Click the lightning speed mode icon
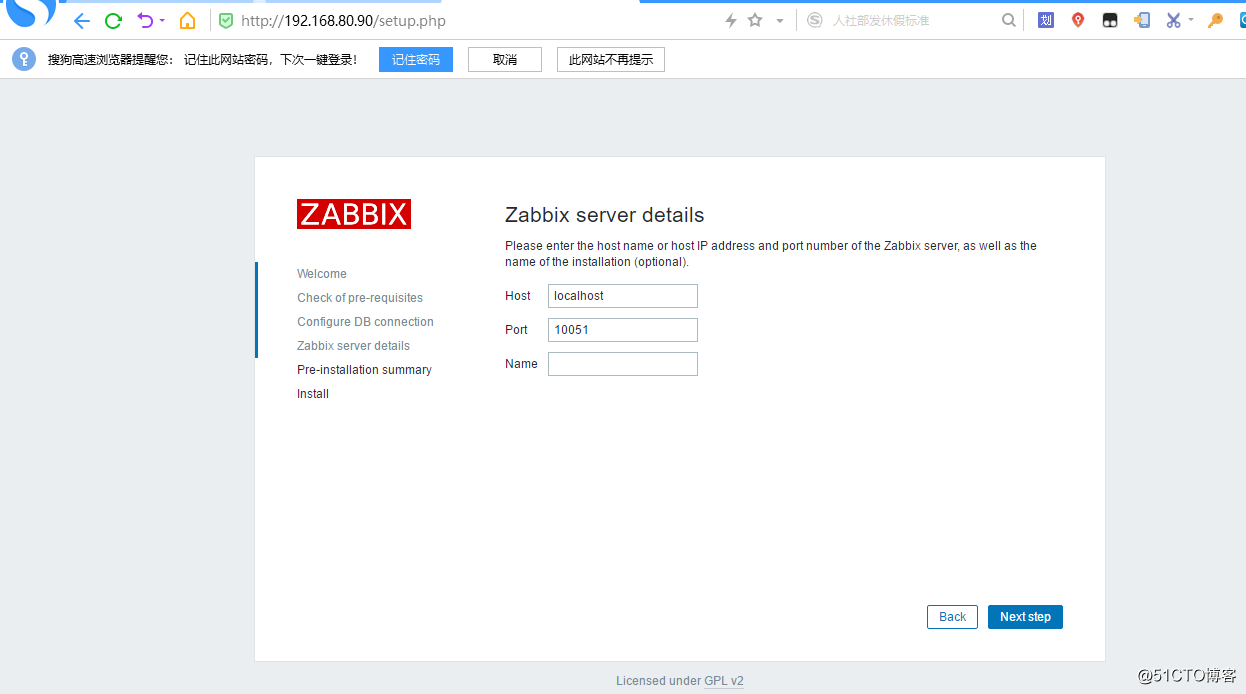This screenshot has width=1246, height=694. pyautogui.click(x=731, y=20)
